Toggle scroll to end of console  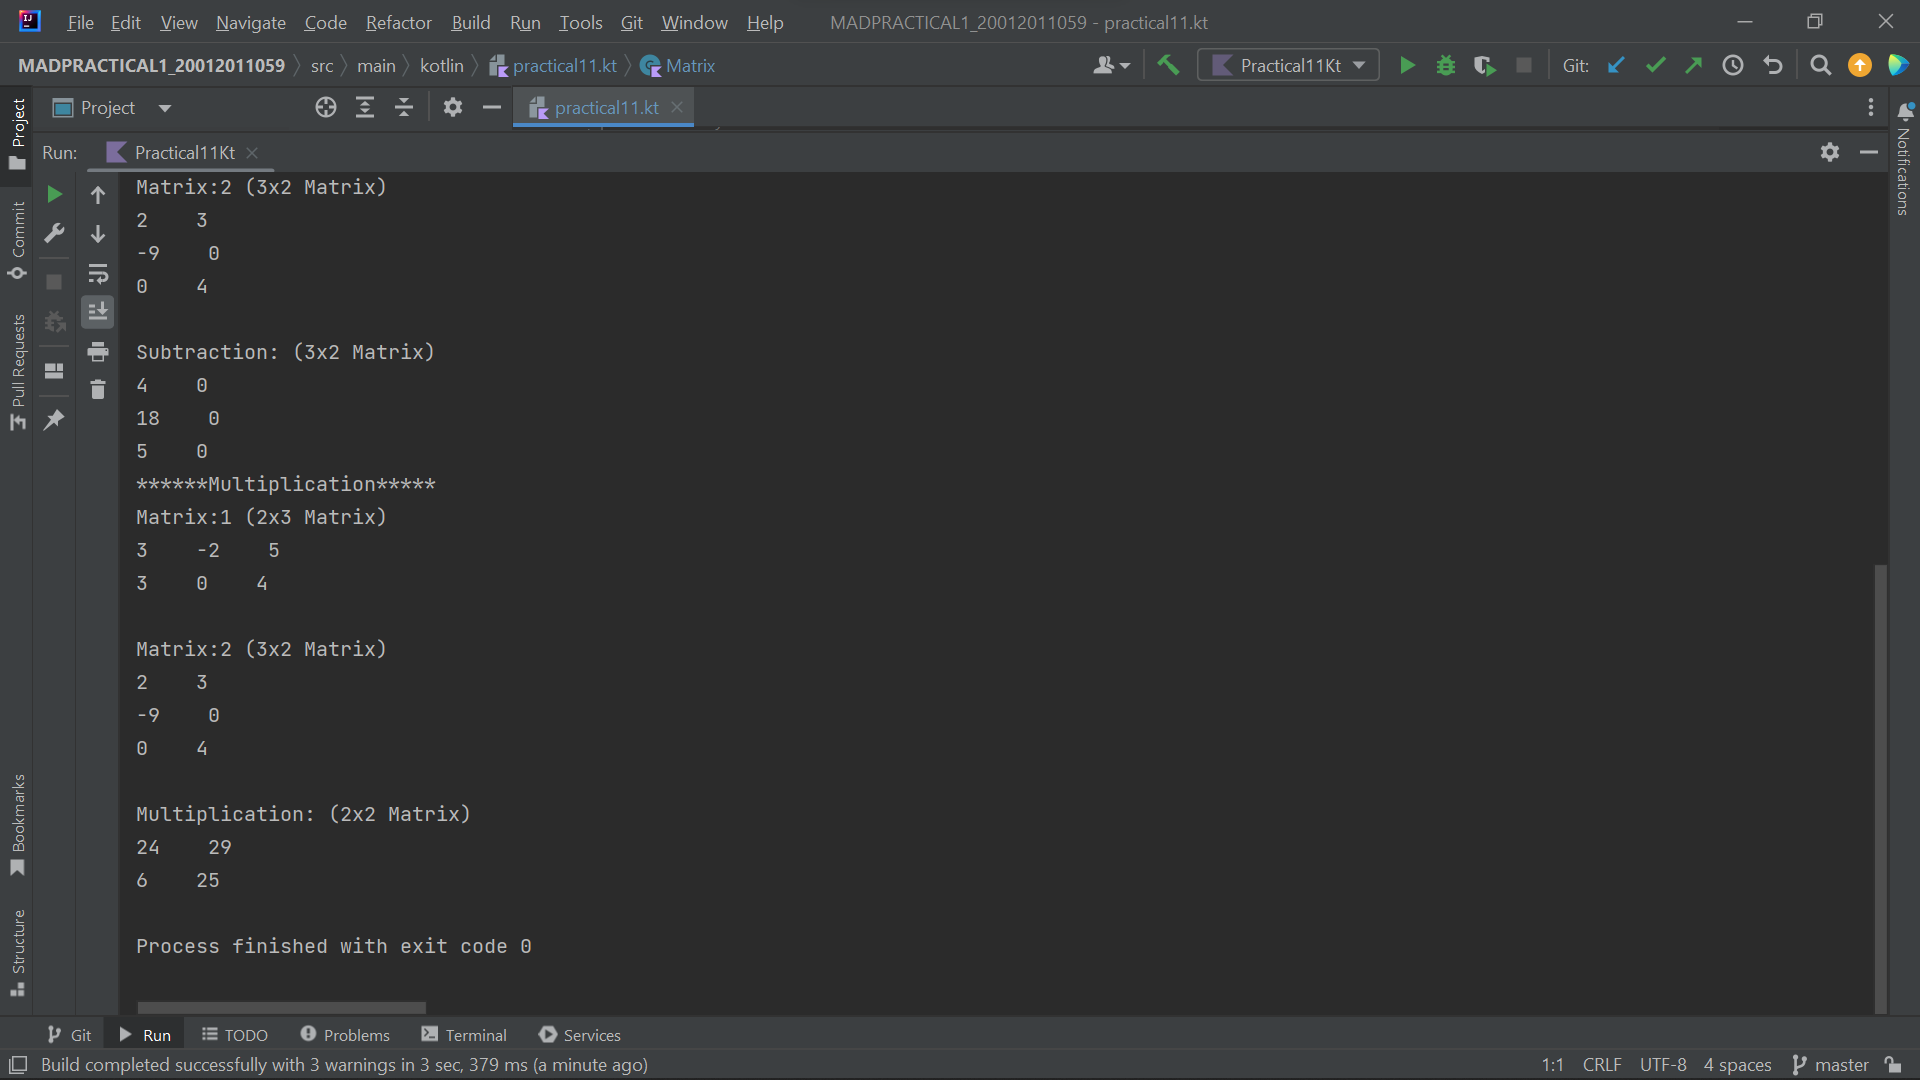(x=98, y=313)
